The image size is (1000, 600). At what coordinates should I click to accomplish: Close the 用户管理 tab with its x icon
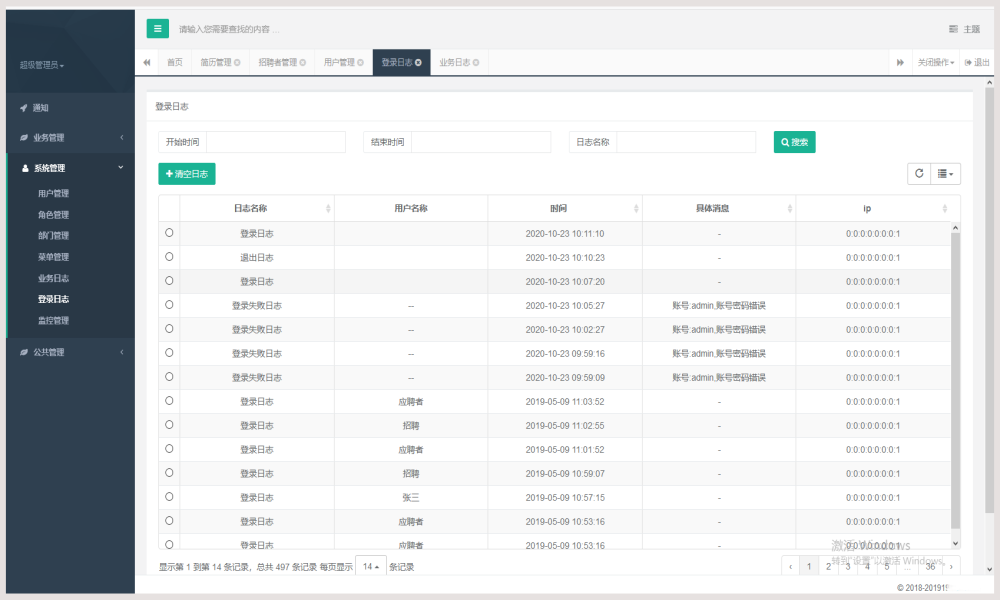pyautogui.click(x=360, y=62)
